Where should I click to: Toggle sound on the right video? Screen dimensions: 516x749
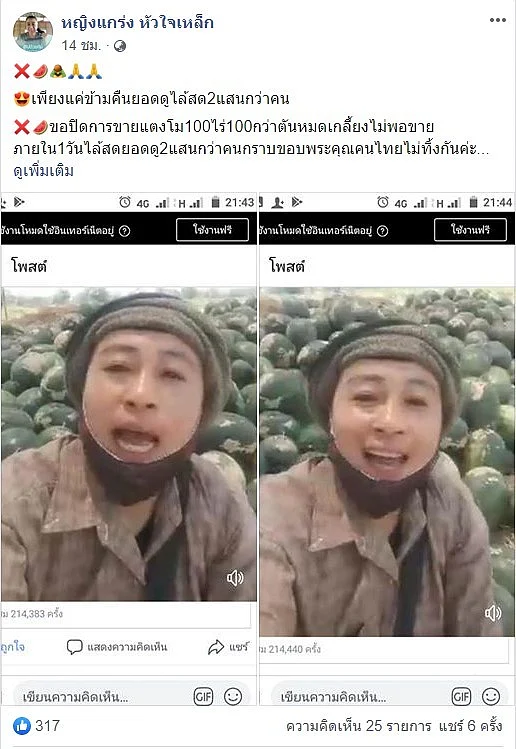pyautogui.click(x=493, y=613)
